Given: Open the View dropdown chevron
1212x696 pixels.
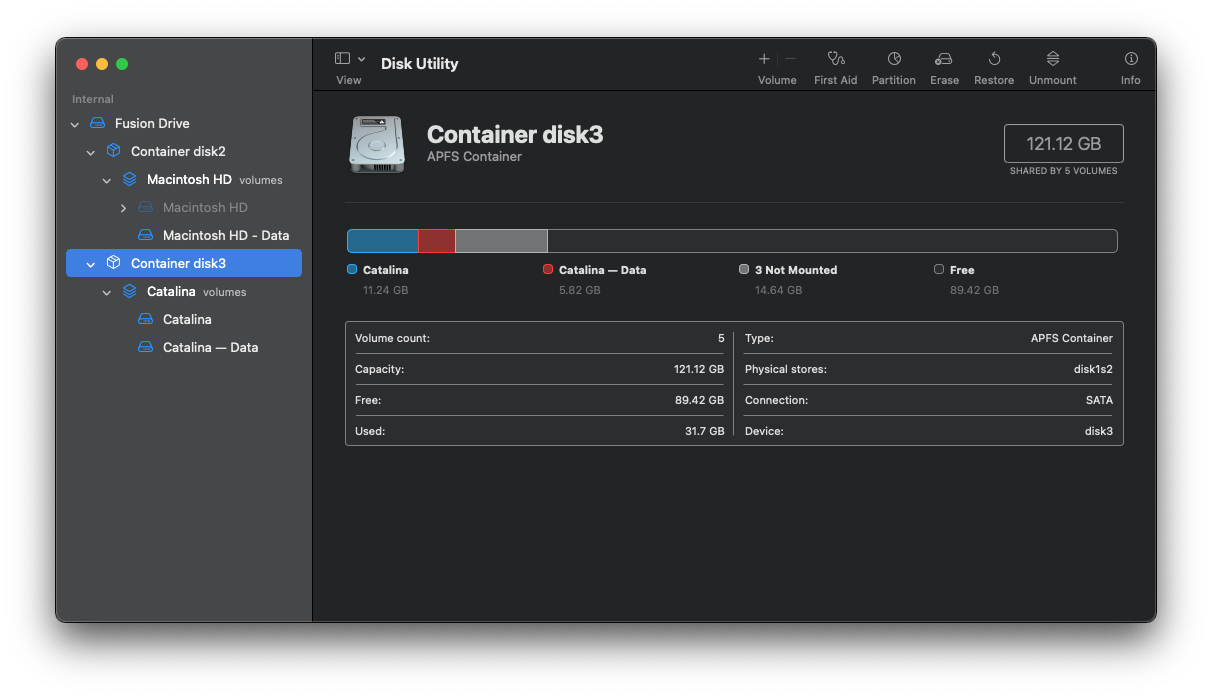Looking at the screenshot, I should click(x=362, y=60).
